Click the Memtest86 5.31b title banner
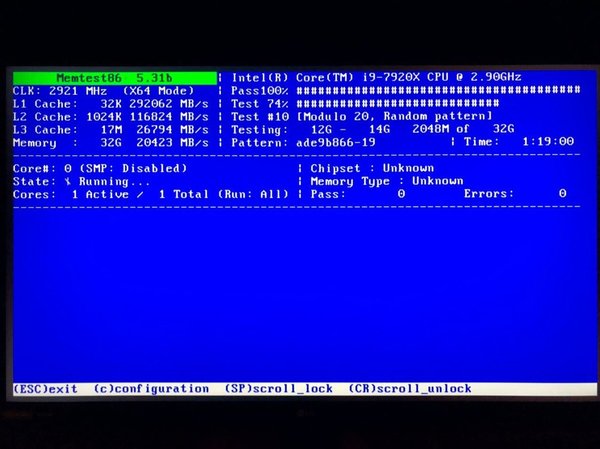This screenshot has width=600, height=449. (x=115, y=78)
